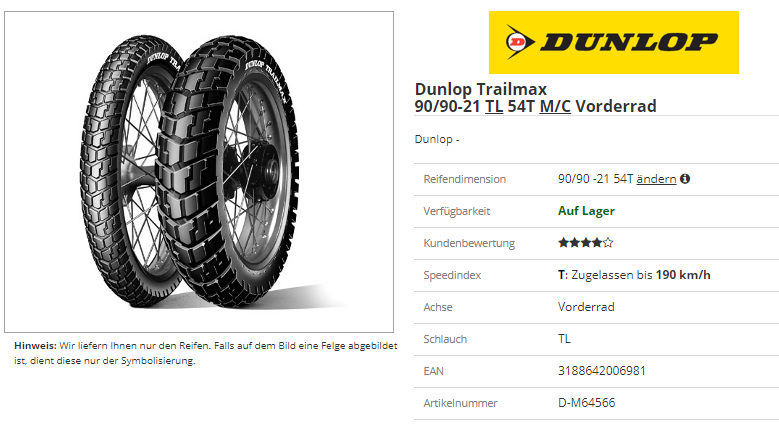Click the first filled rating star
Image resolution: width=779 pixels, height=432 pixels.
(563, 243)
